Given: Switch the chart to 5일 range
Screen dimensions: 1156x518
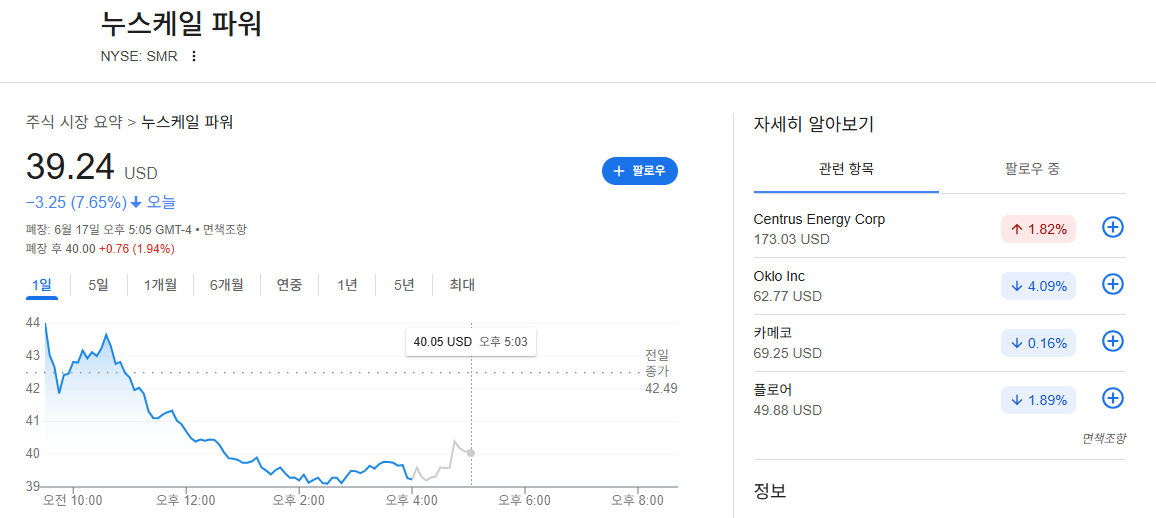Looking at the screenshot, I should pos(98,285).
